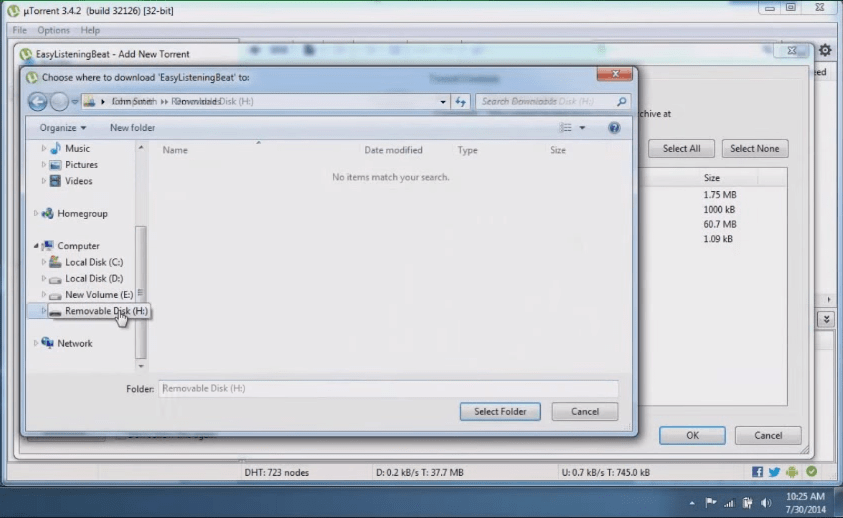Select Pictures in the navigation tree
The image size is (843, 518).
[81, 165]
